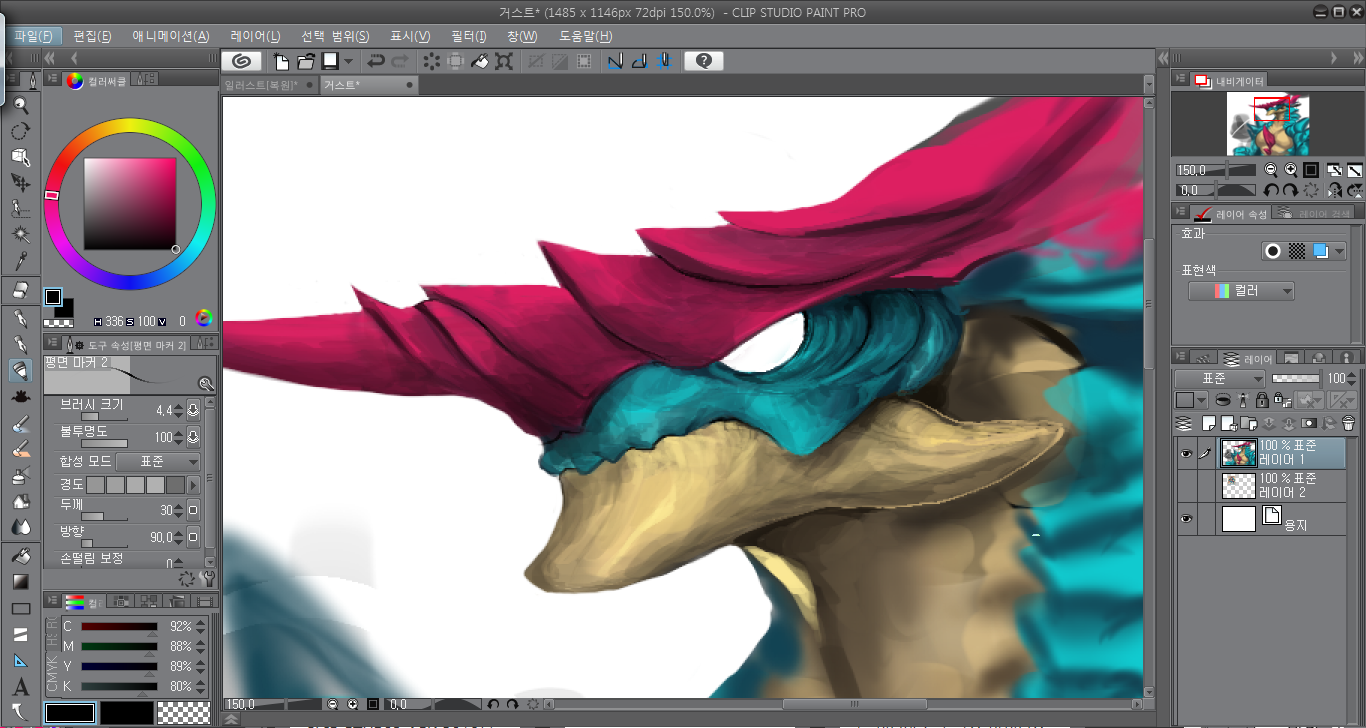Select the Fill bucket tool
1366x728 pixels.
(x=21, y=555)
